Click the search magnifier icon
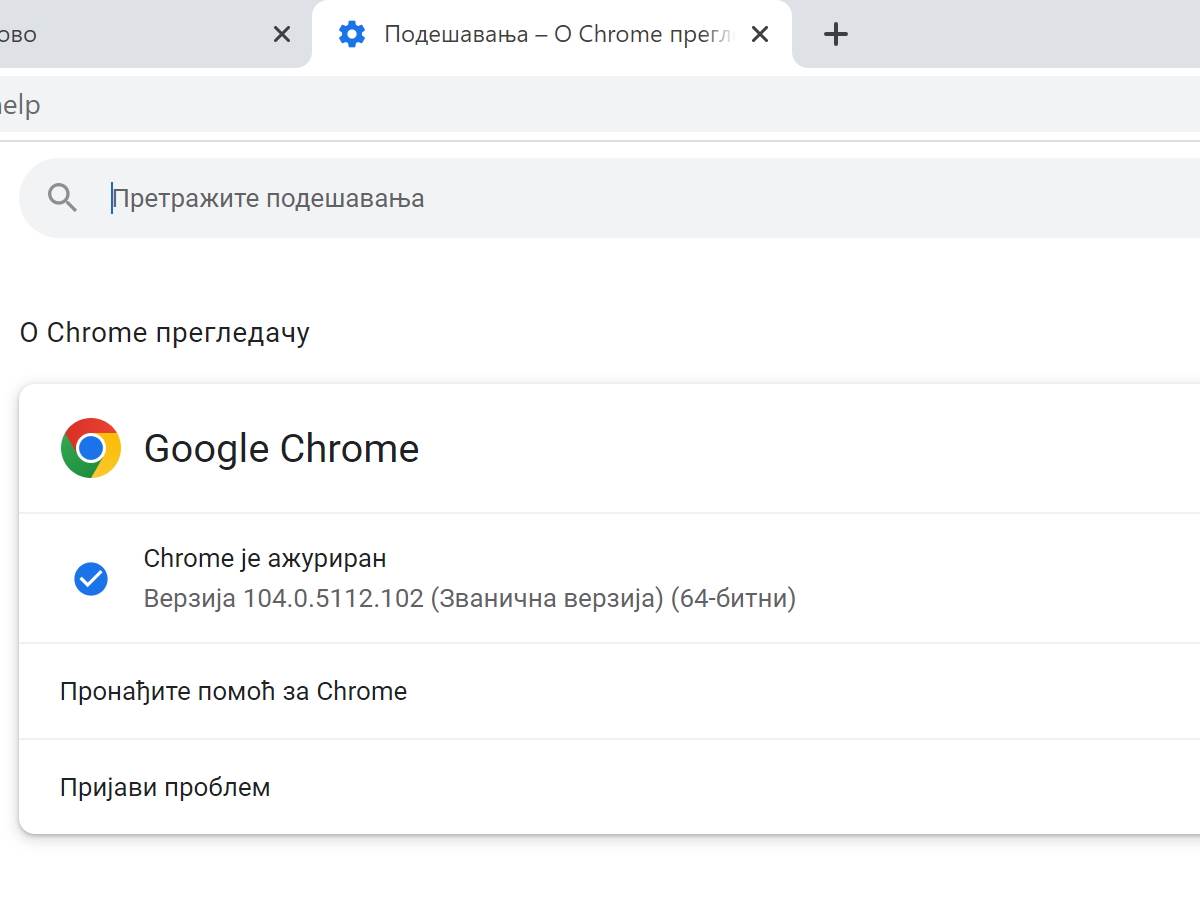The width and height of the screenshot is (1200, 900). pos(62,197)
